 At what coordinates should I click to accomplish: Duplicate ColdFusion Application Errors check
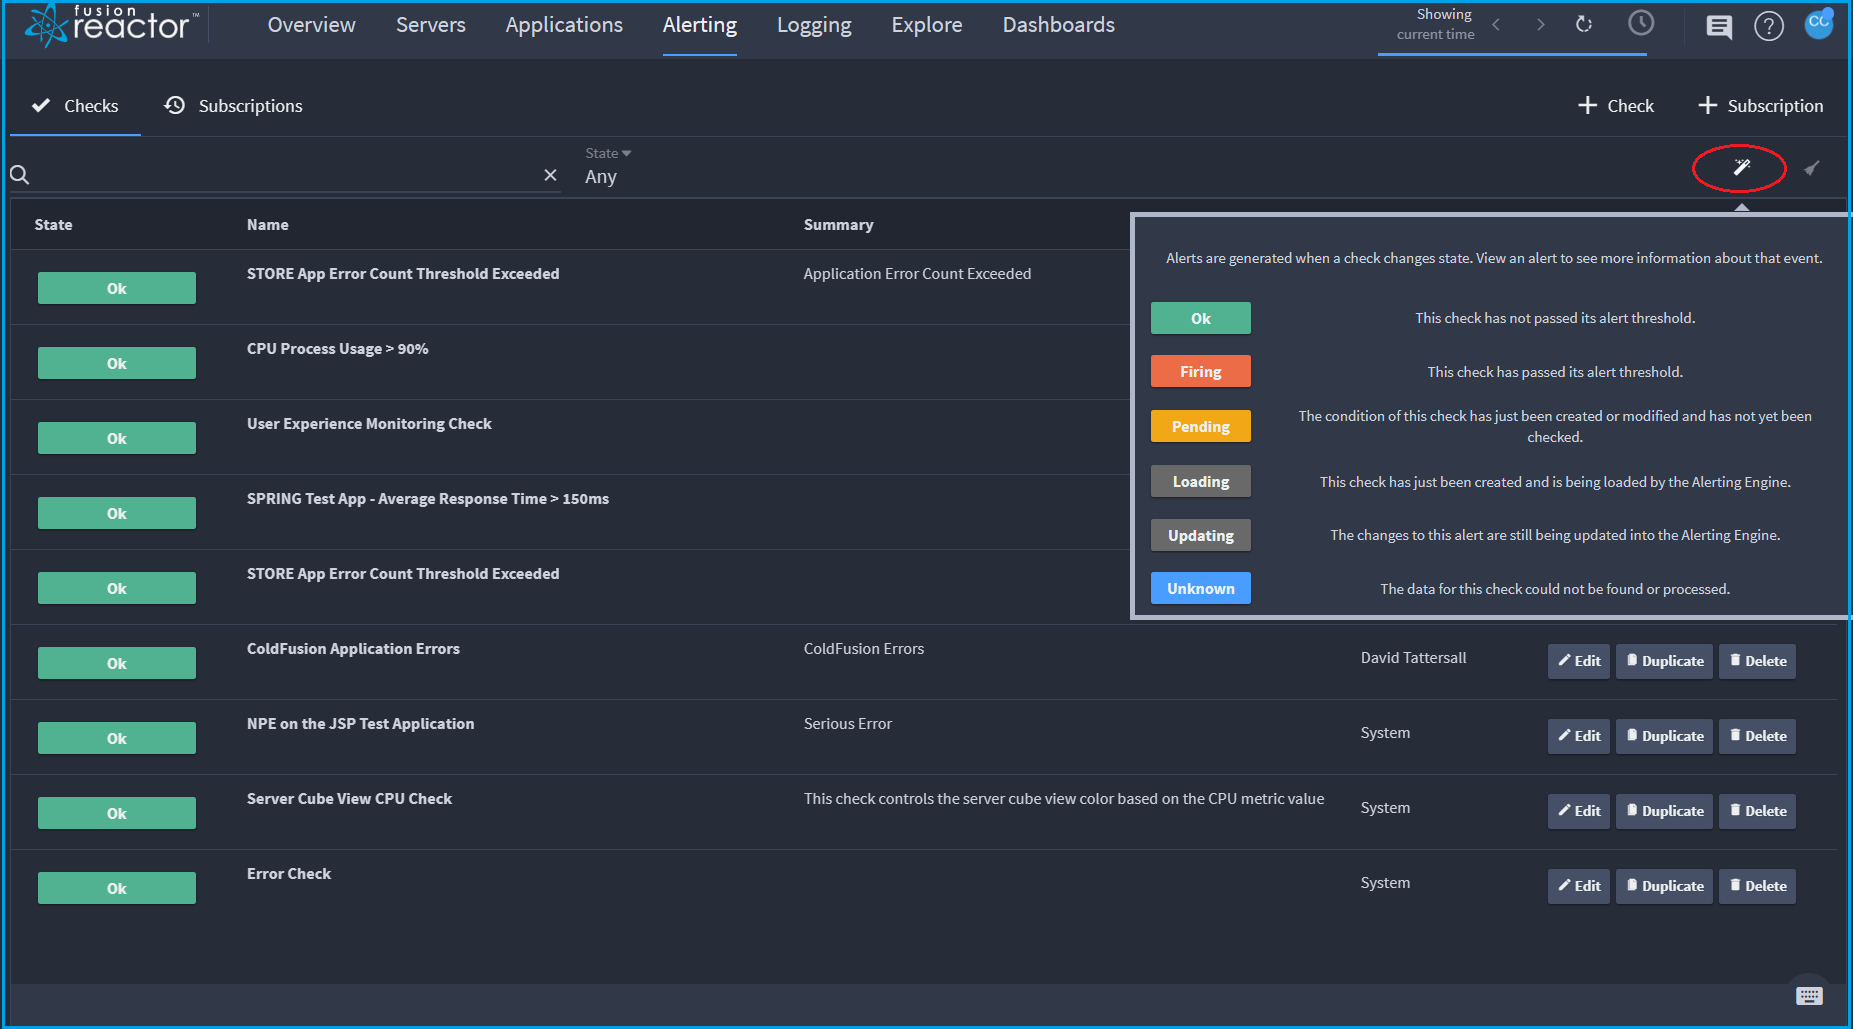pyautogui.click(x=1664, y=661)
